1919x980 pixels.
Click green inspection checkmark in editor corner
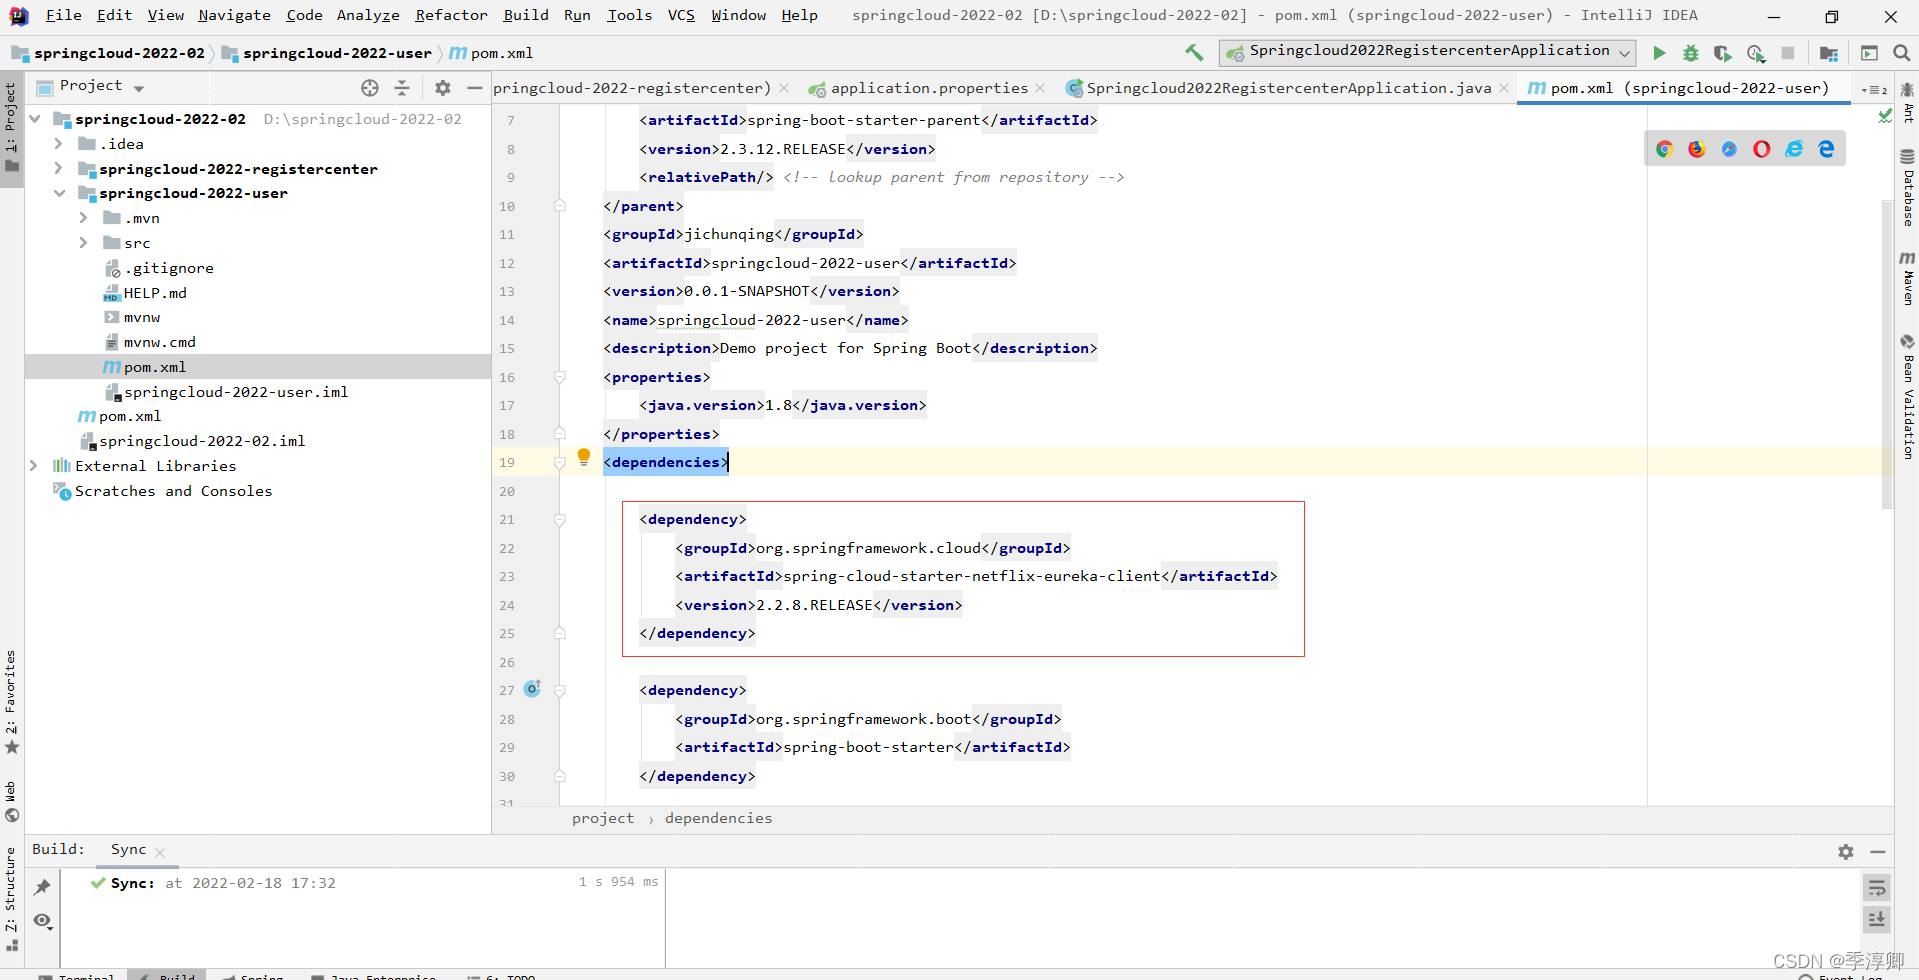pyautogui.click(x=1885, y=117)
